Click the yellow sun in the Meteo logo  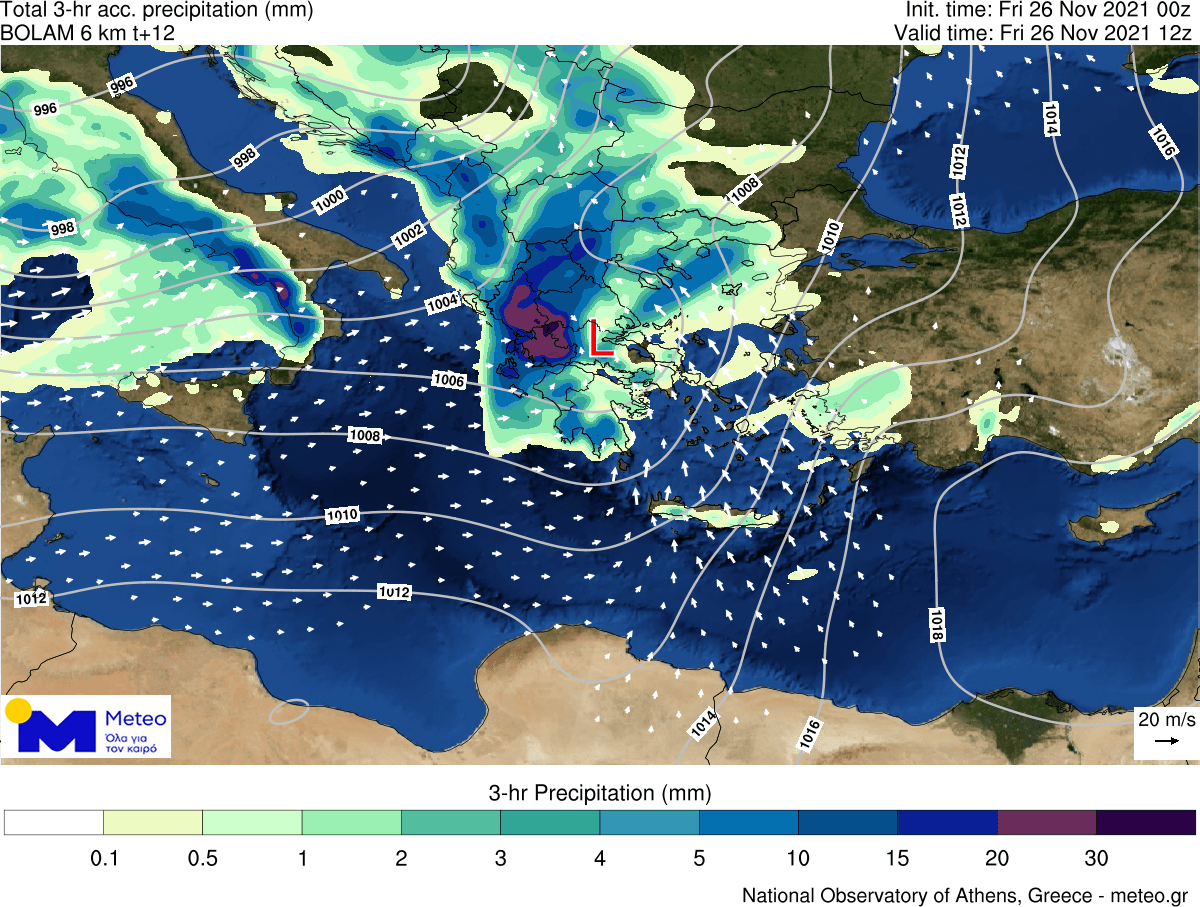point(19,711)
